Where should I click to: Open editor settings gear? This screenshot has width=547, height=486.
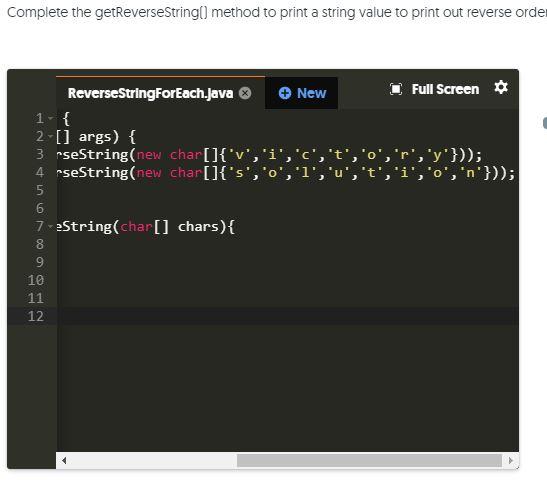click(501, 87)
